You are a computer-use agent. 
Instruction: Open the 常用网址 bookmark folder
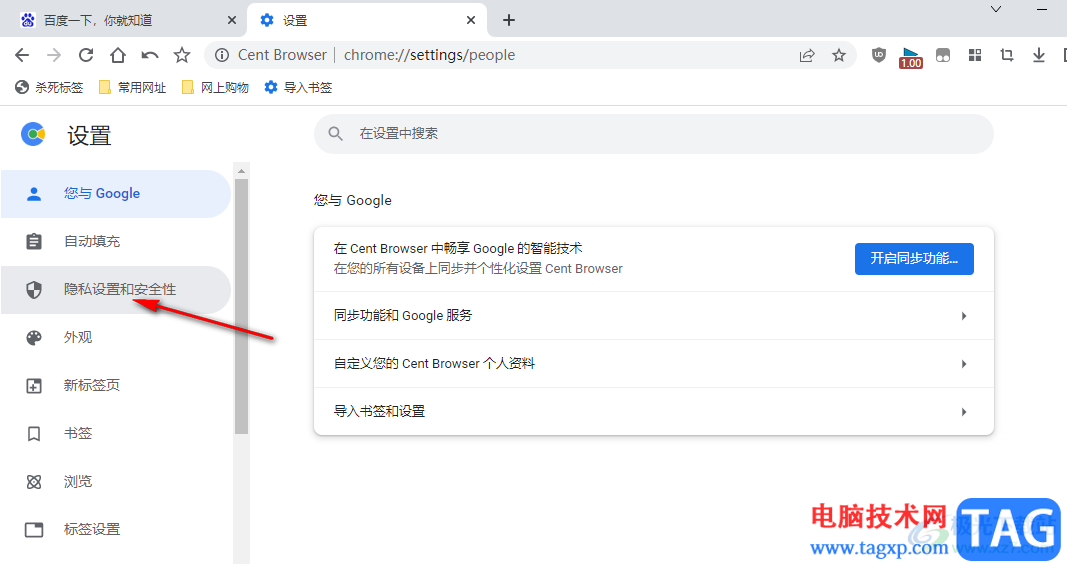pos(133,87)
